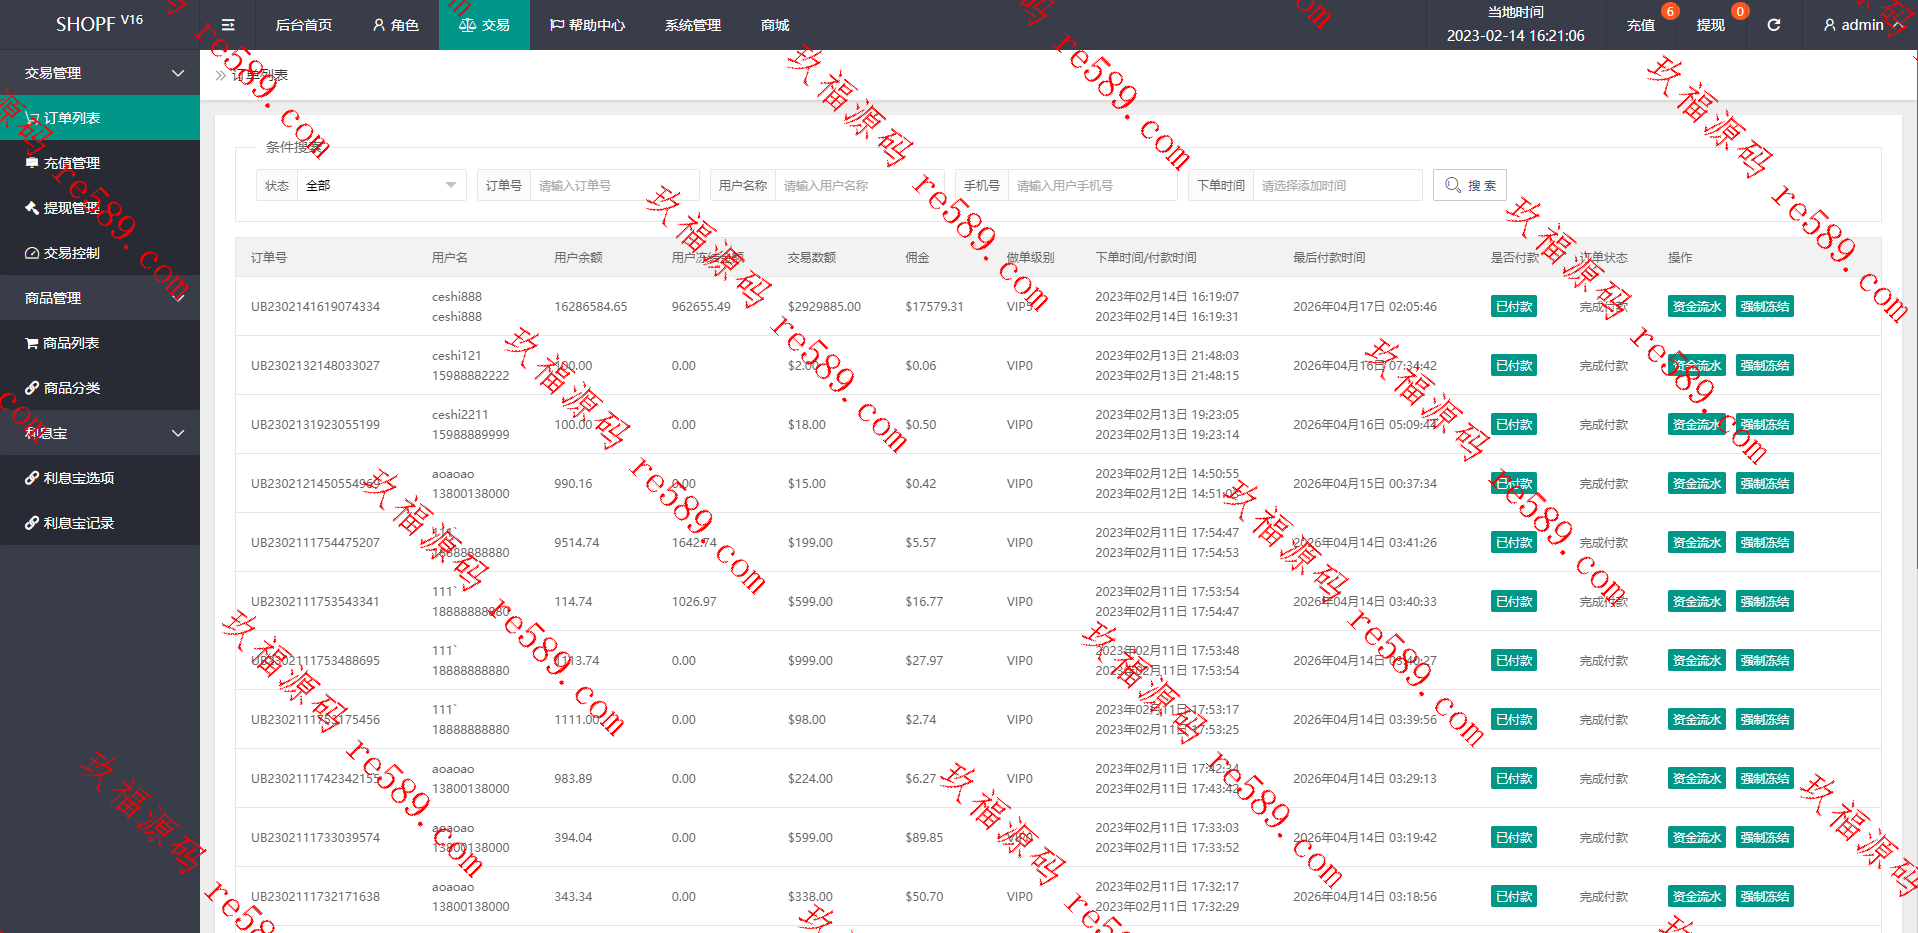1918x933 pixels.
Task: Click the 订单号 column header
Action: (269, 258)
